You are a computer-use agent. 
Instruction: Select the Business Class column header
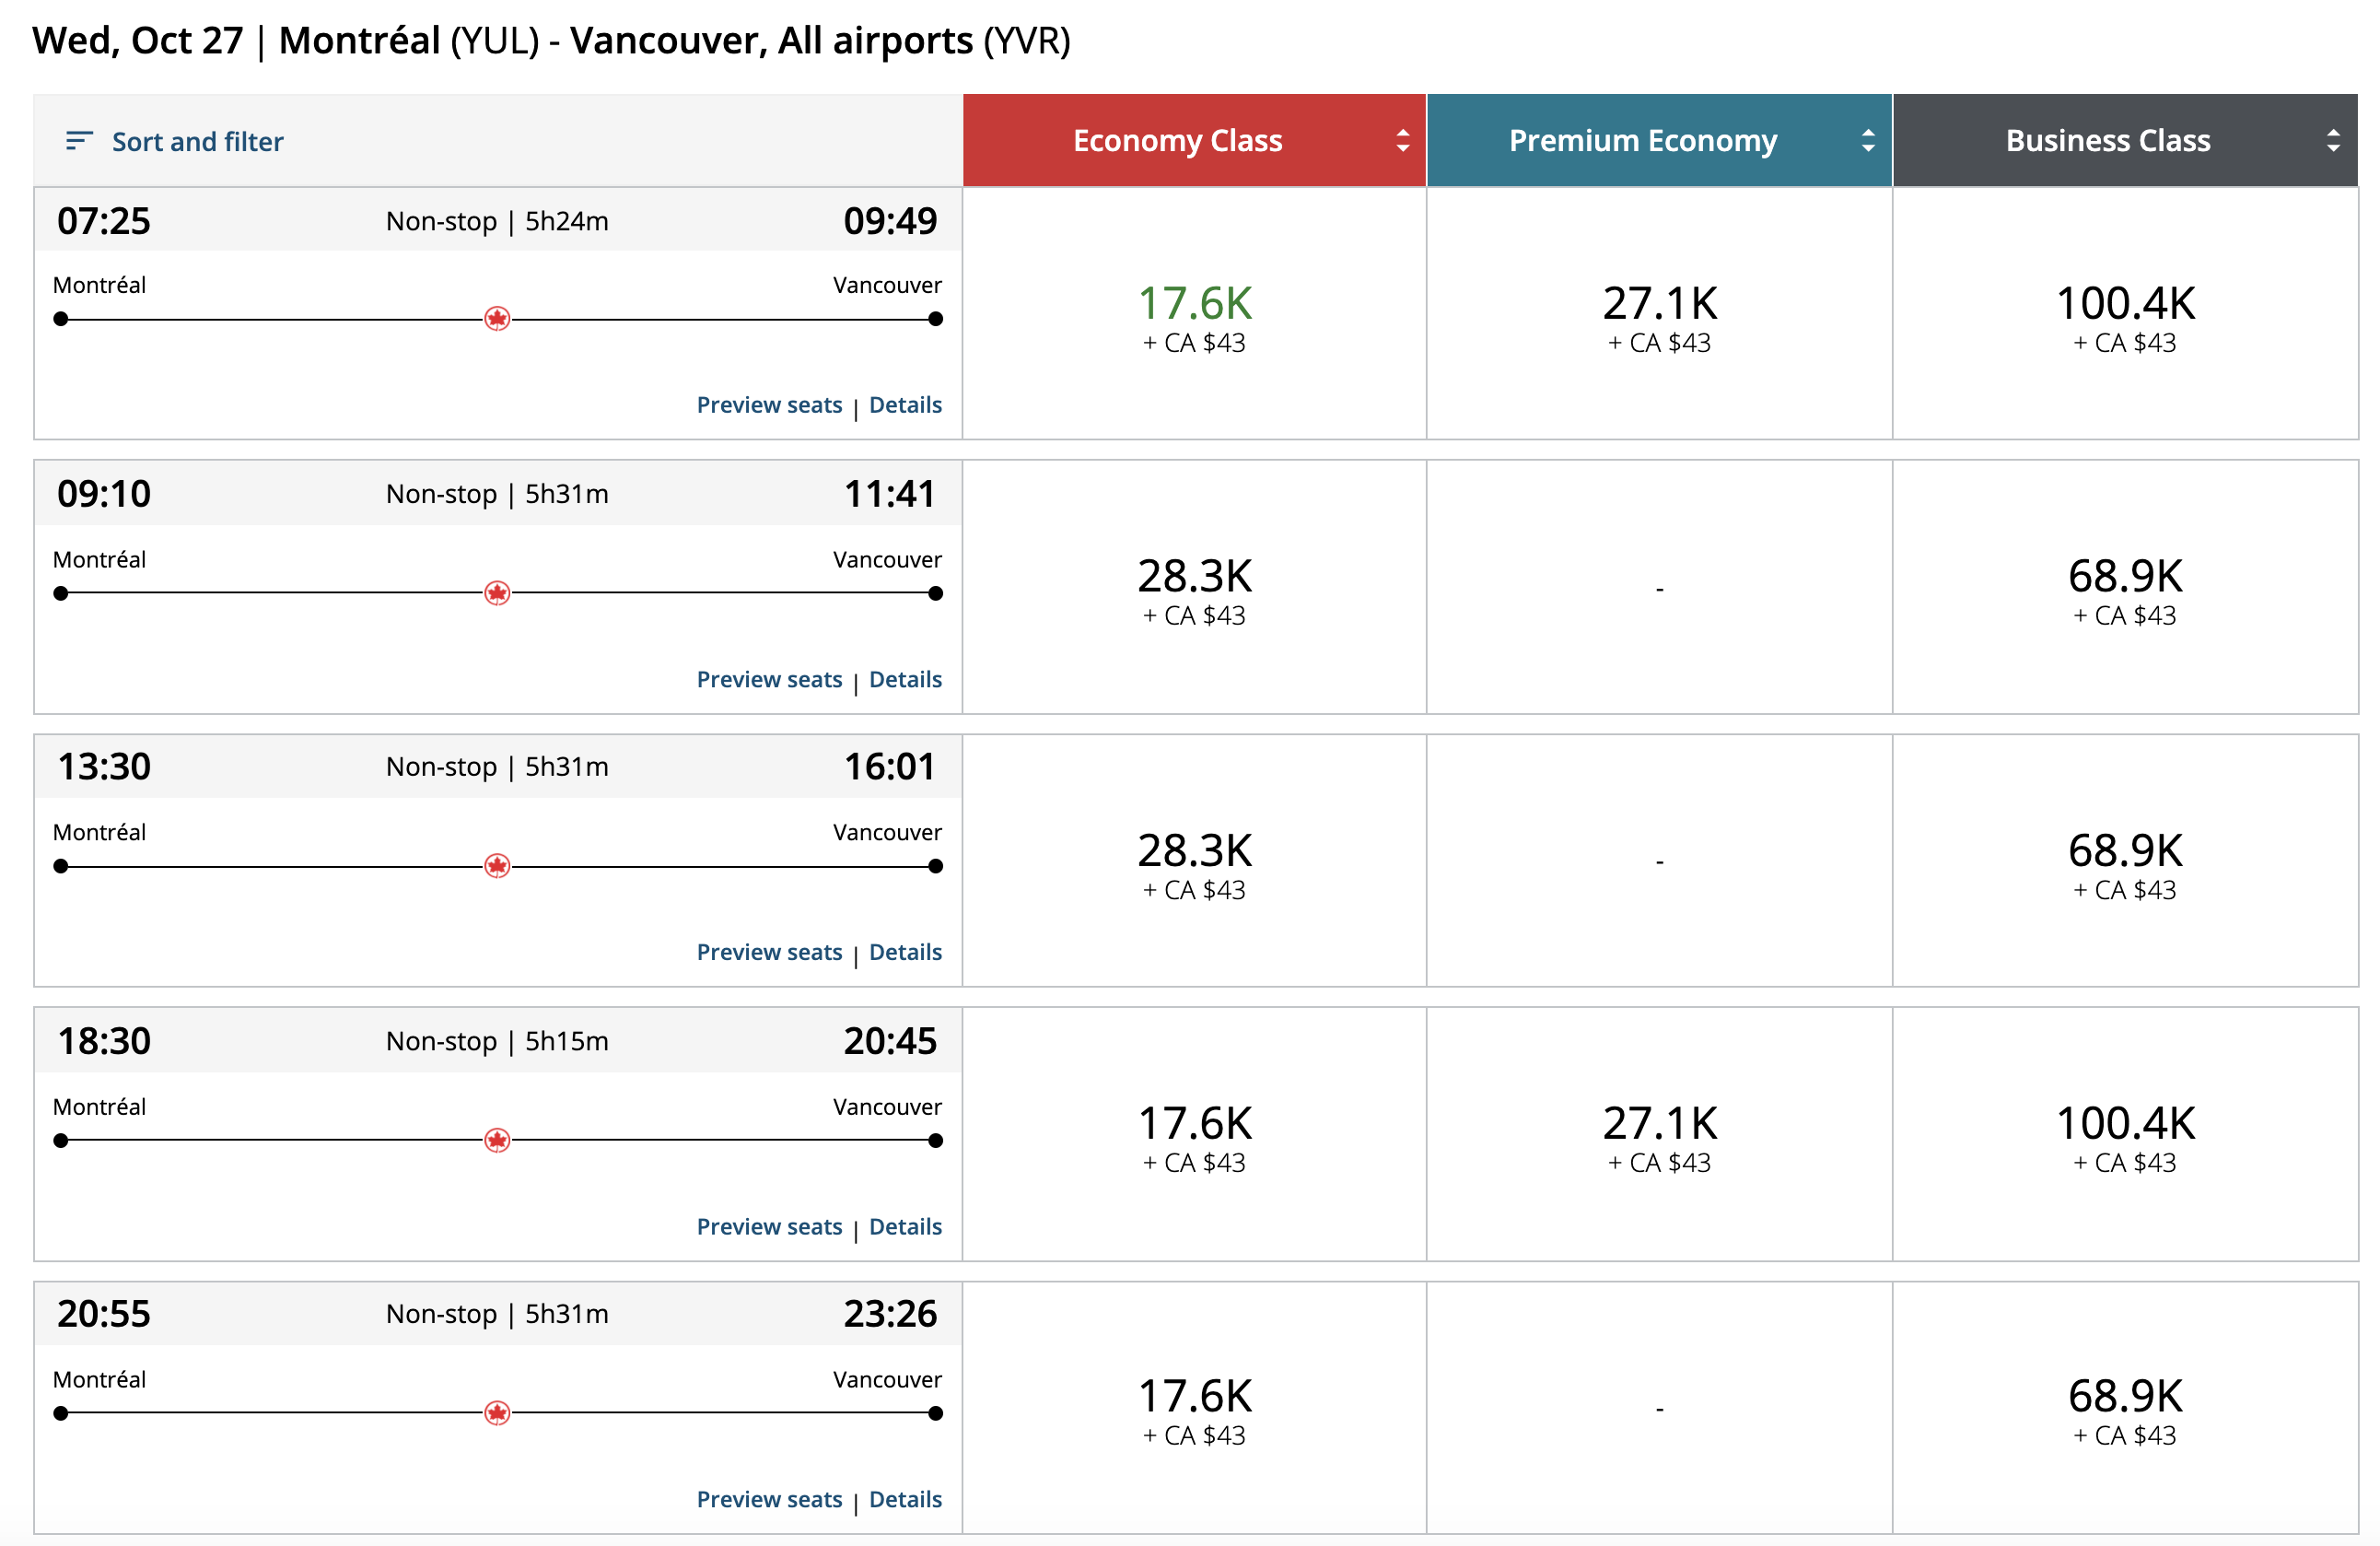tap(2107, 141)
